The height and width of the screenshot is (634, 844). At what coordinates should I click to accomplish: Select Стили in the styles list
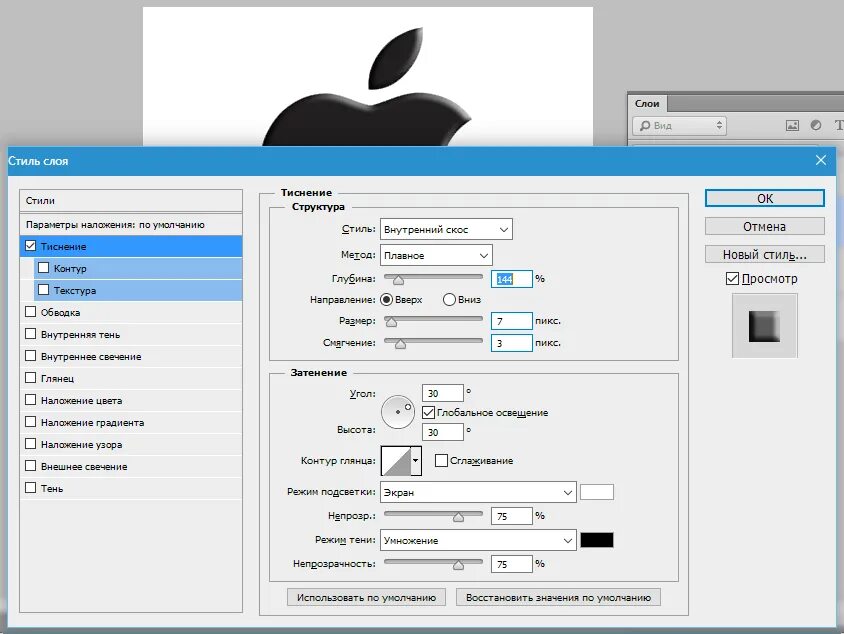pyautogui.click(x=131, y=200)
